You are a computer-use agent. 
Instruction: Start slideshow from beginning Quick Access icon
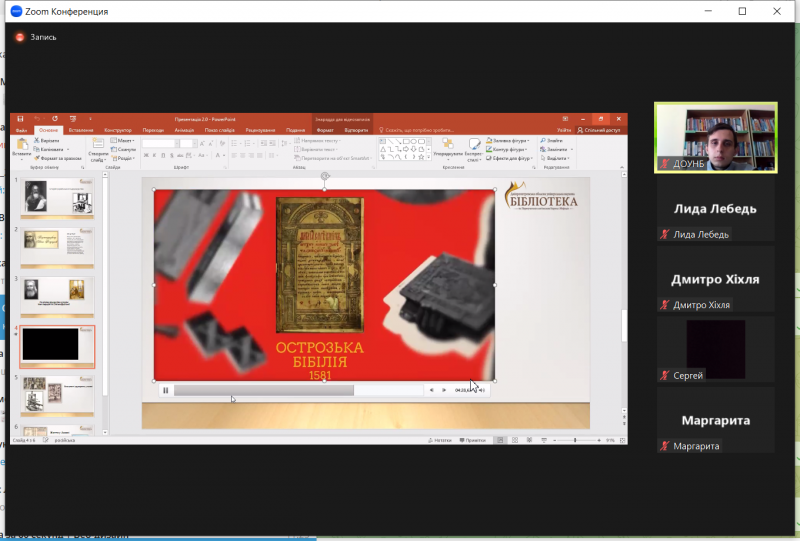72,119
